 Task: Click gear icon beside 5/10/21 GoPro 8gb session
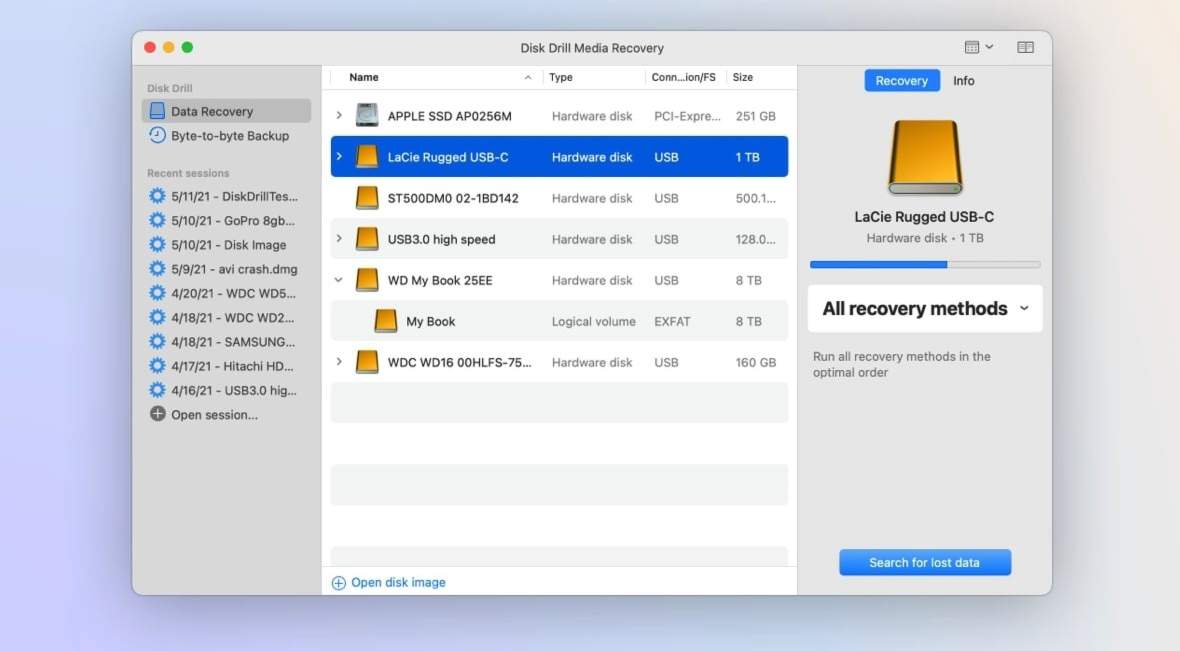pyautogui.click(x=157, y=221)
